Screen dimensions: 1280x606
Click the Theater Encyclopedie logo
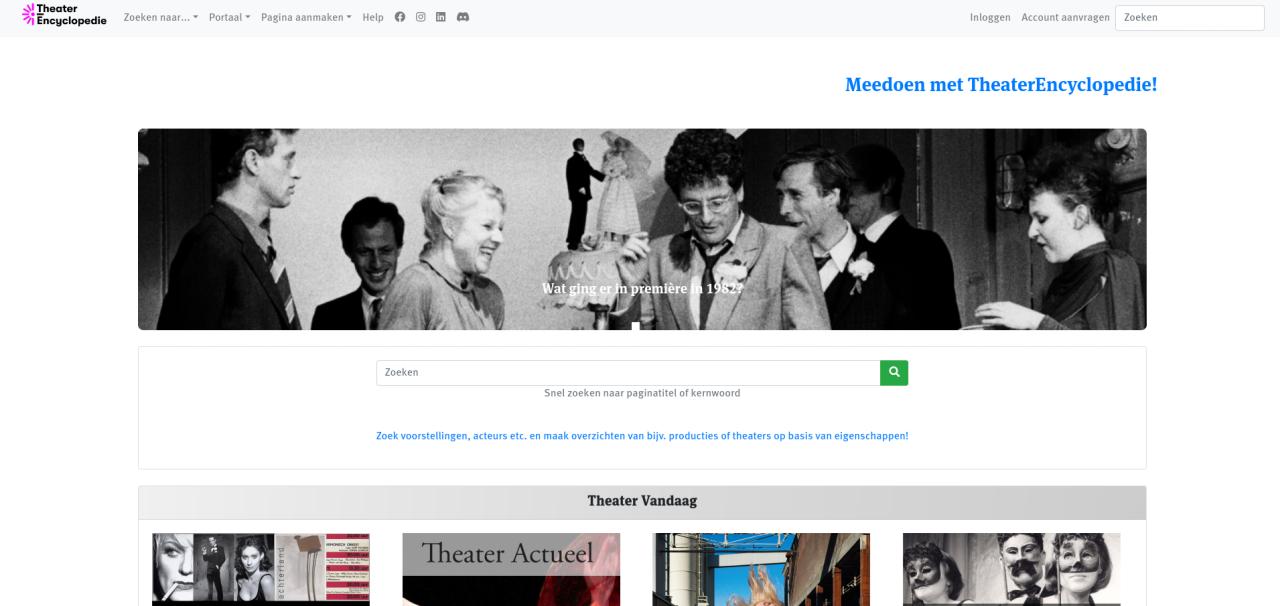point(64,15)
